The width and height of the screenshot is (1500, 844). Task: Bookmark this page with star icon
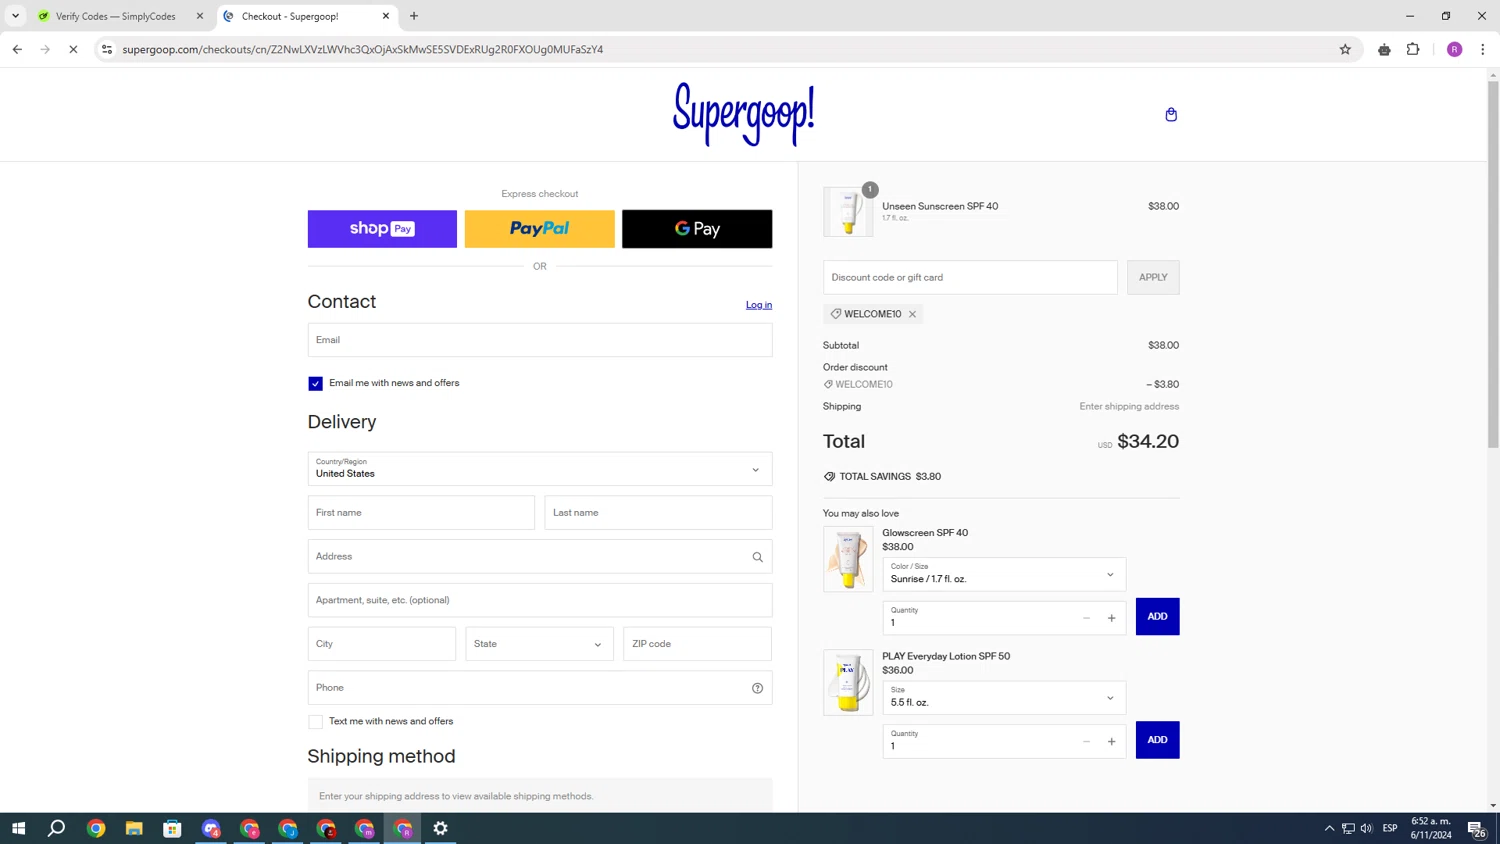[1345, 49]
